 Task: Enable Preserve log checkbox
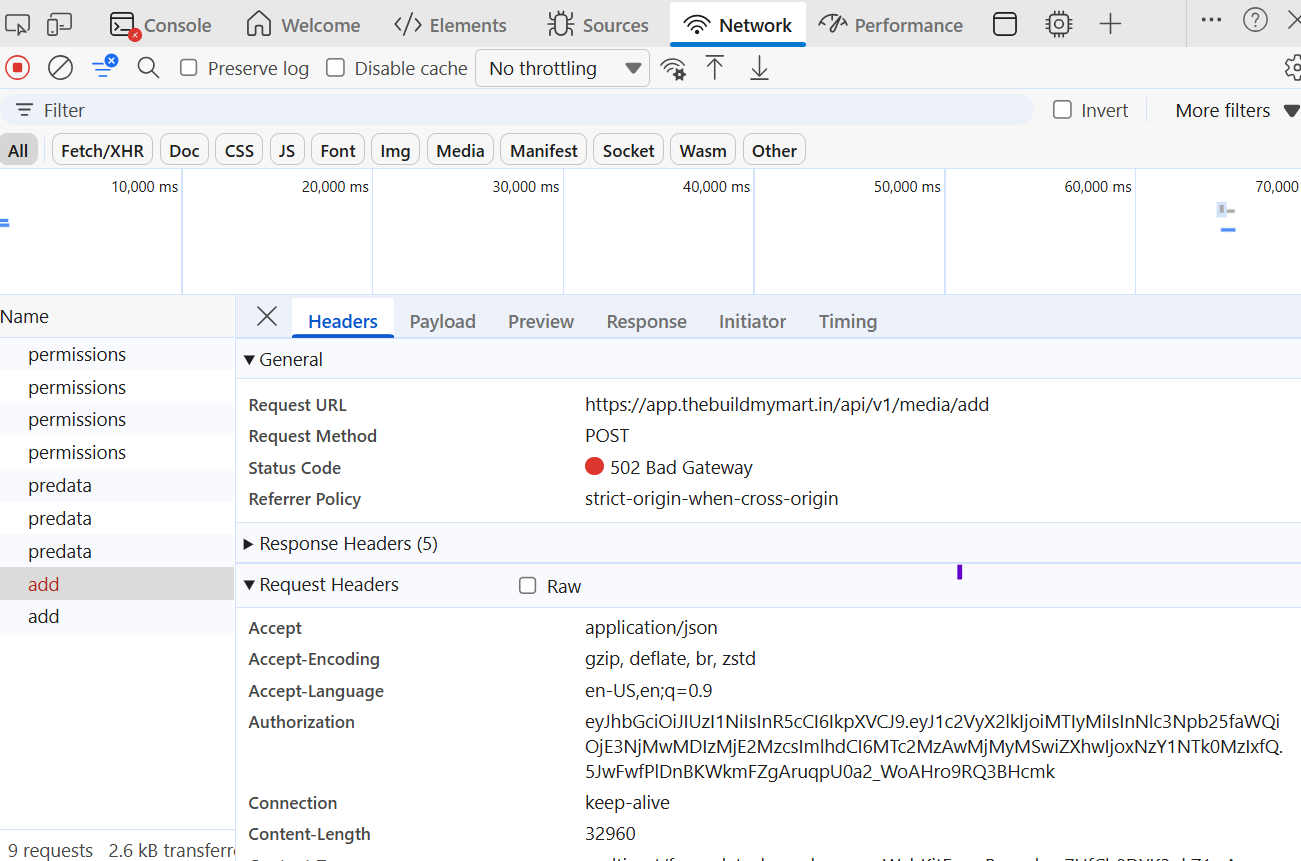(x=188, y=68)
